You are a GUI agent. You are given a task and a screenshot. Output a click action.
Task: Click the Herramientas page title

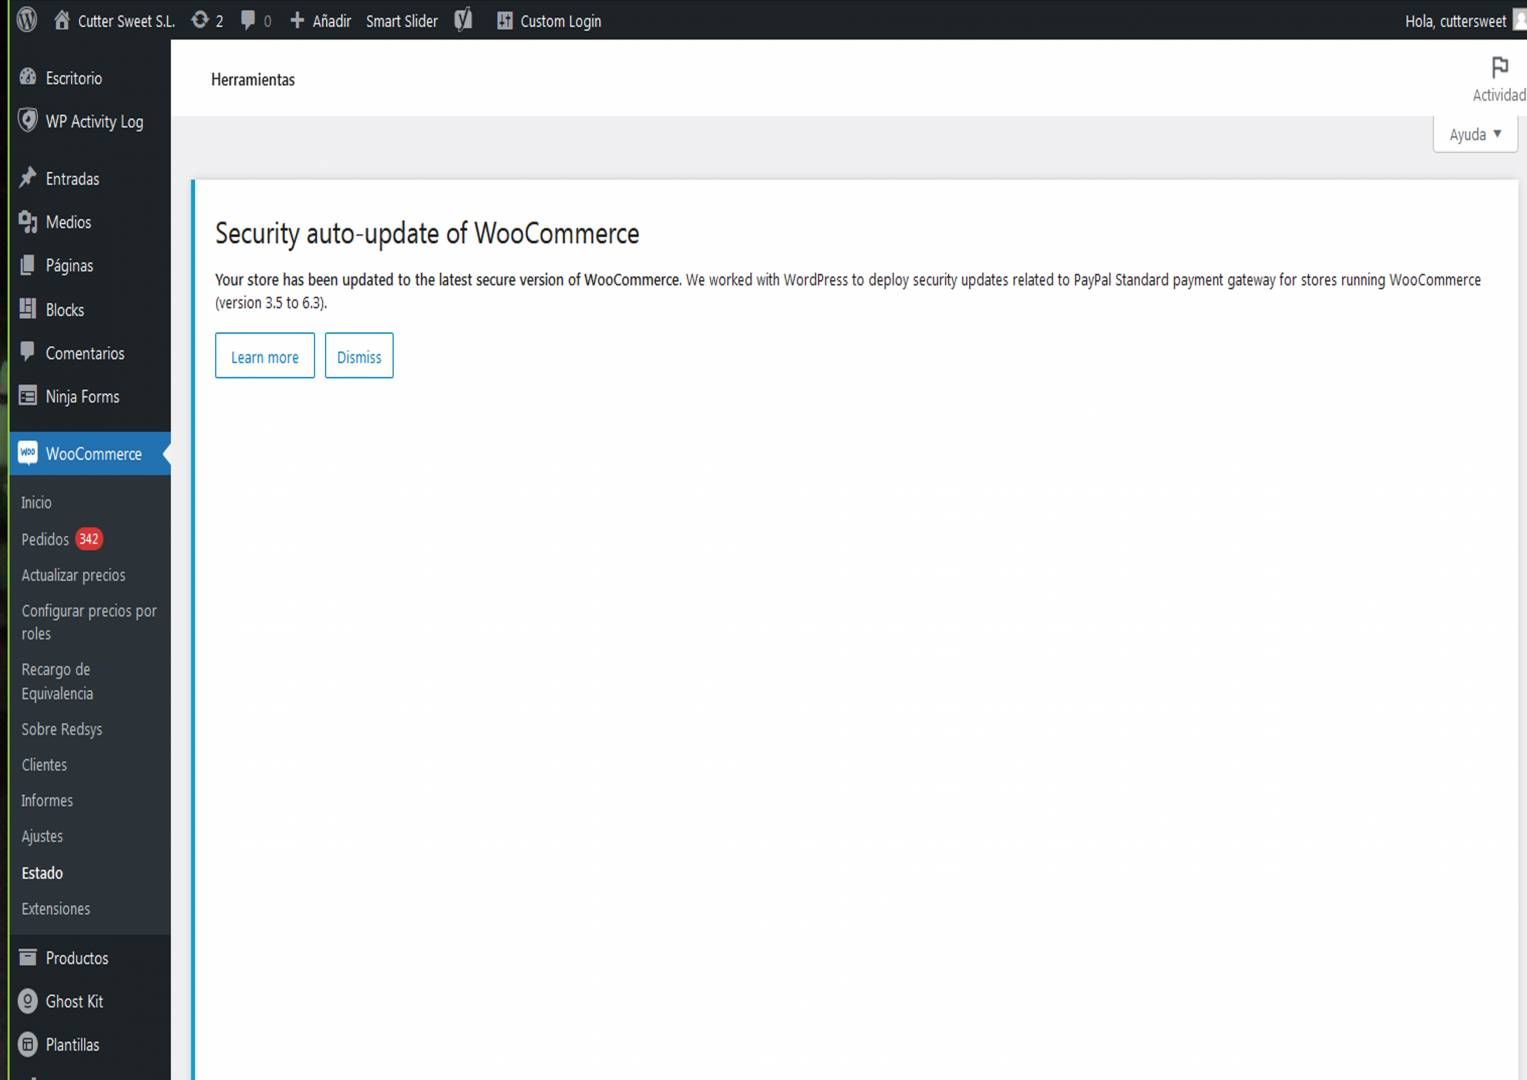click(x=253, y=79)
